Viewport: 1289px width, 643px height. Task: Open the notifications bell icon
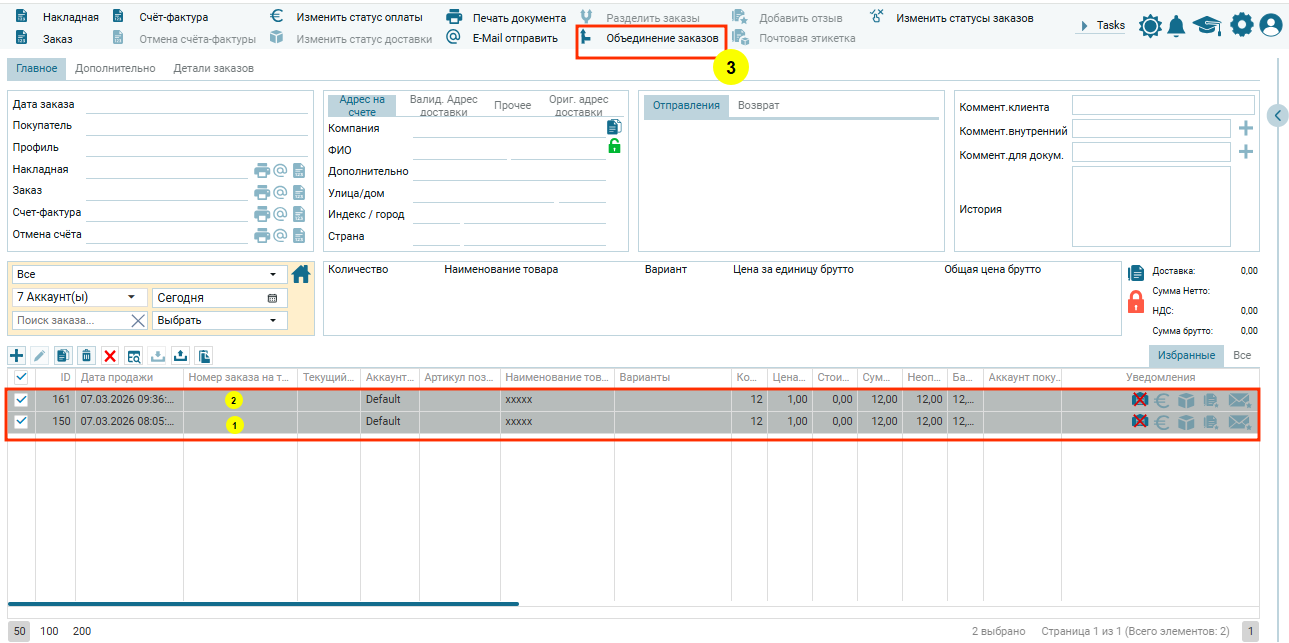(x=1177, y=26)
